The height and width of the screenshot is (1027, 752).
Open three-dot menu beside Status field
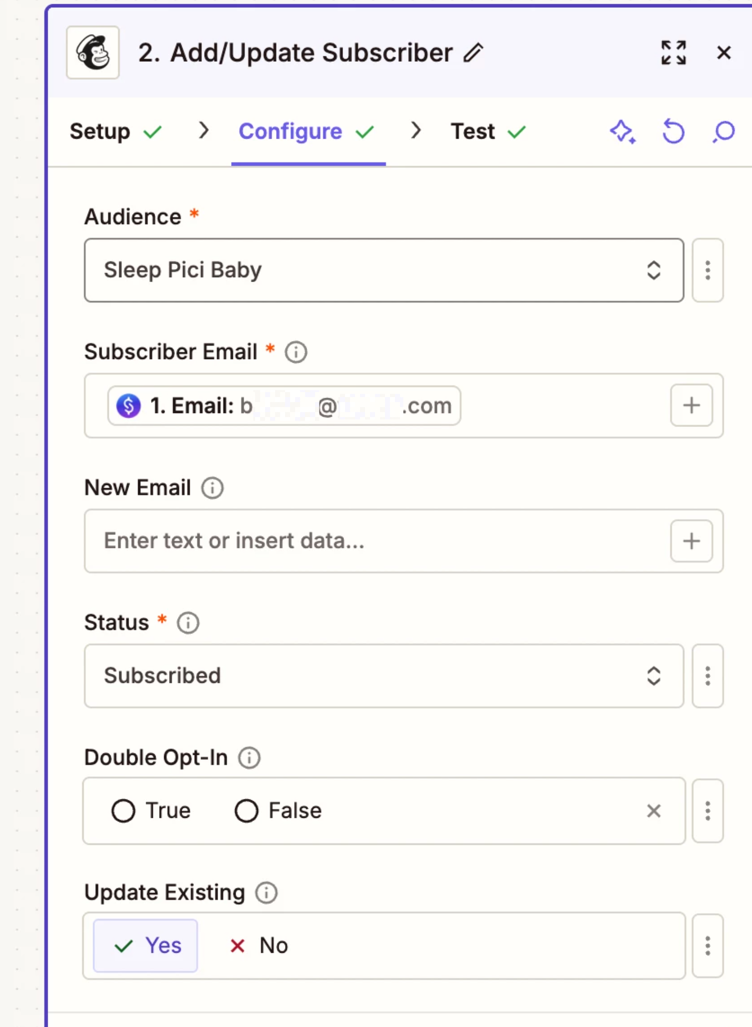[707, 676]
